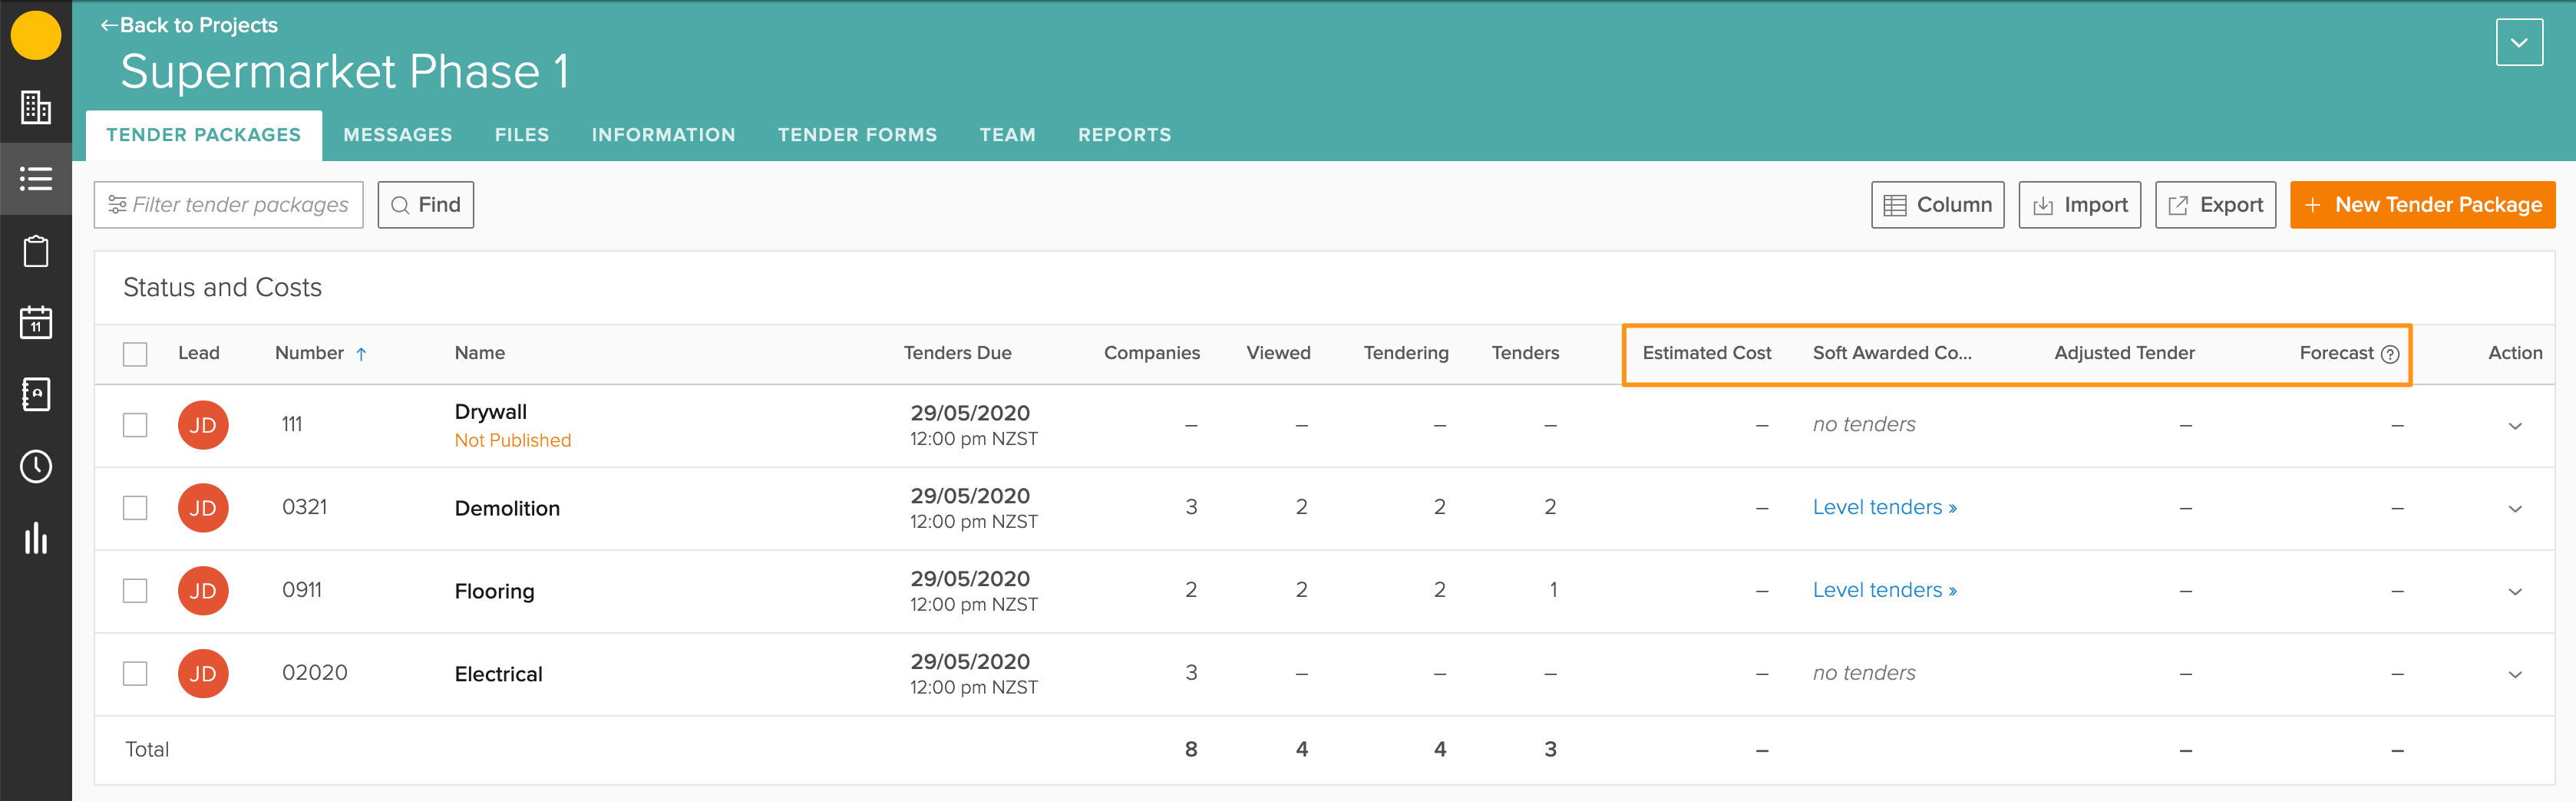Open Level tenders link for Flooring
This screenshot has width=2576, height=801.
[x=1884, y=591]
